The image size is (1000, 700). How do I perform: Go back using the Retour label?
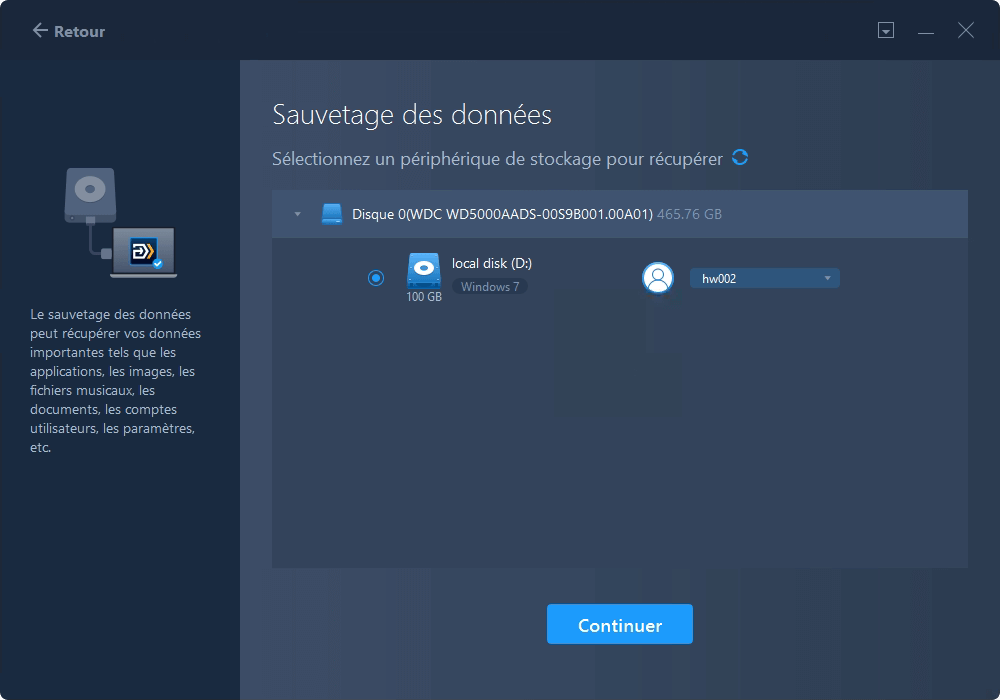pos(80,31)
